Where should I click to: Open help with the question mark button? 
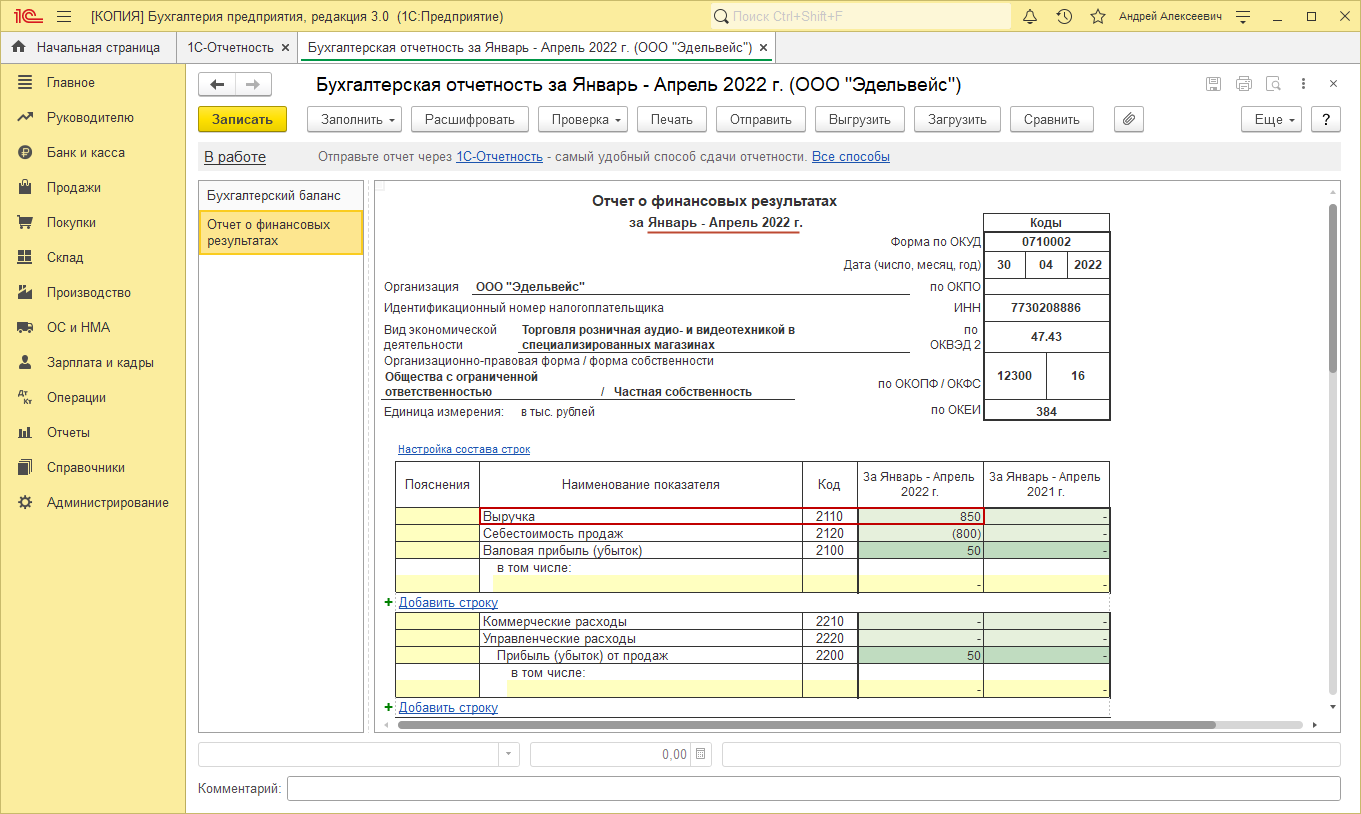pos(1326,119)
